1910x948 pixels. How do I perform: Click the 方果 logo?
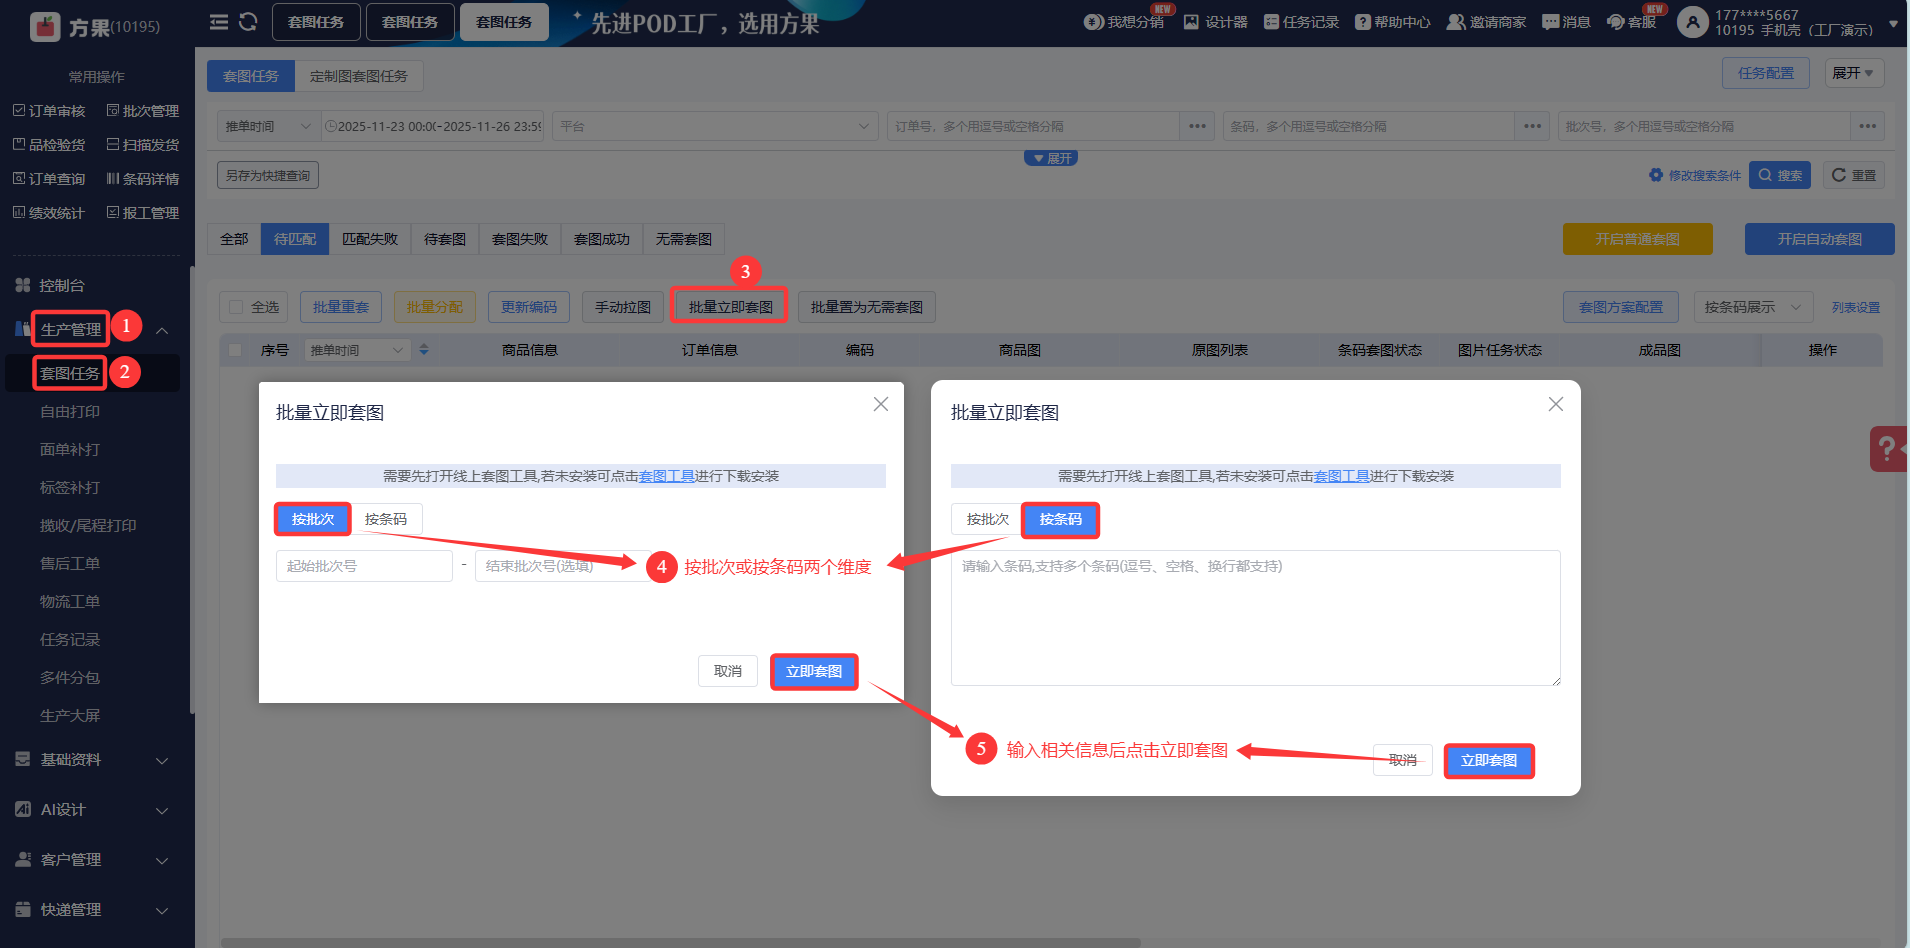pyautogui.click(x=95, y=27)
